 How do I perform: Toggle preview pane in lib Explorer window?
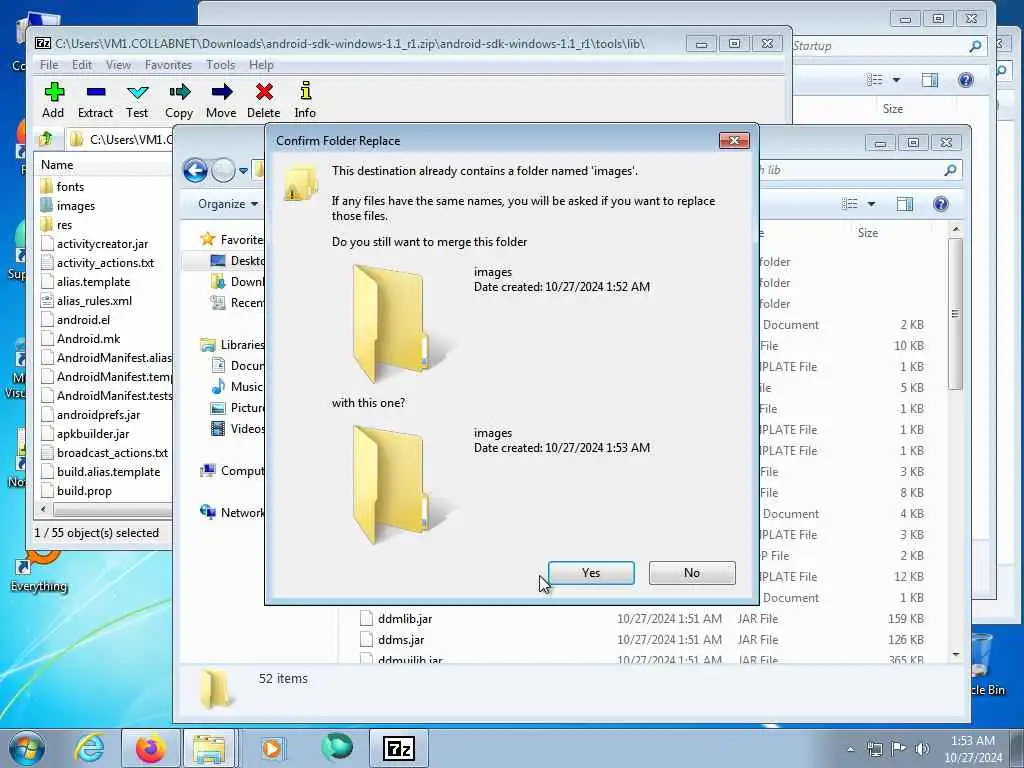[904, 204]
